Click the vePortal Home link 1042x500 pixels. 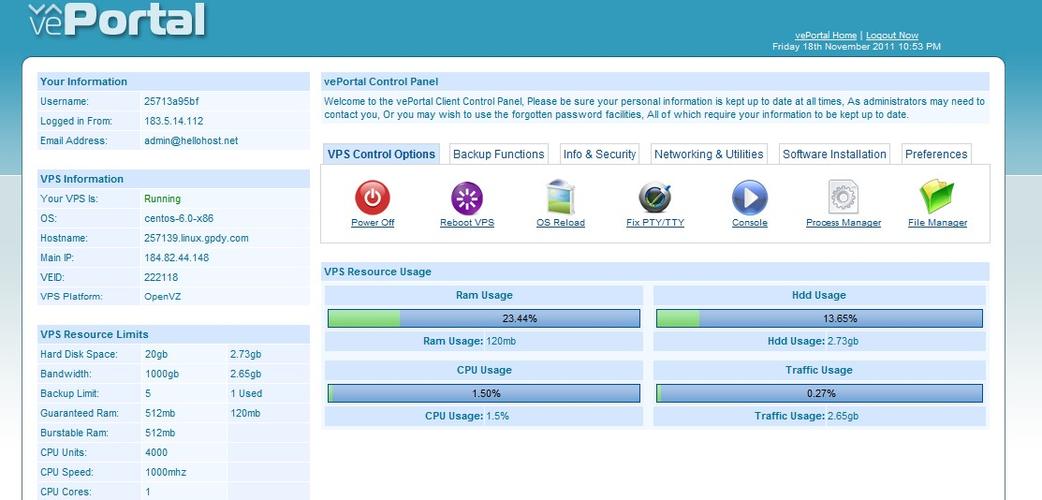825,35
